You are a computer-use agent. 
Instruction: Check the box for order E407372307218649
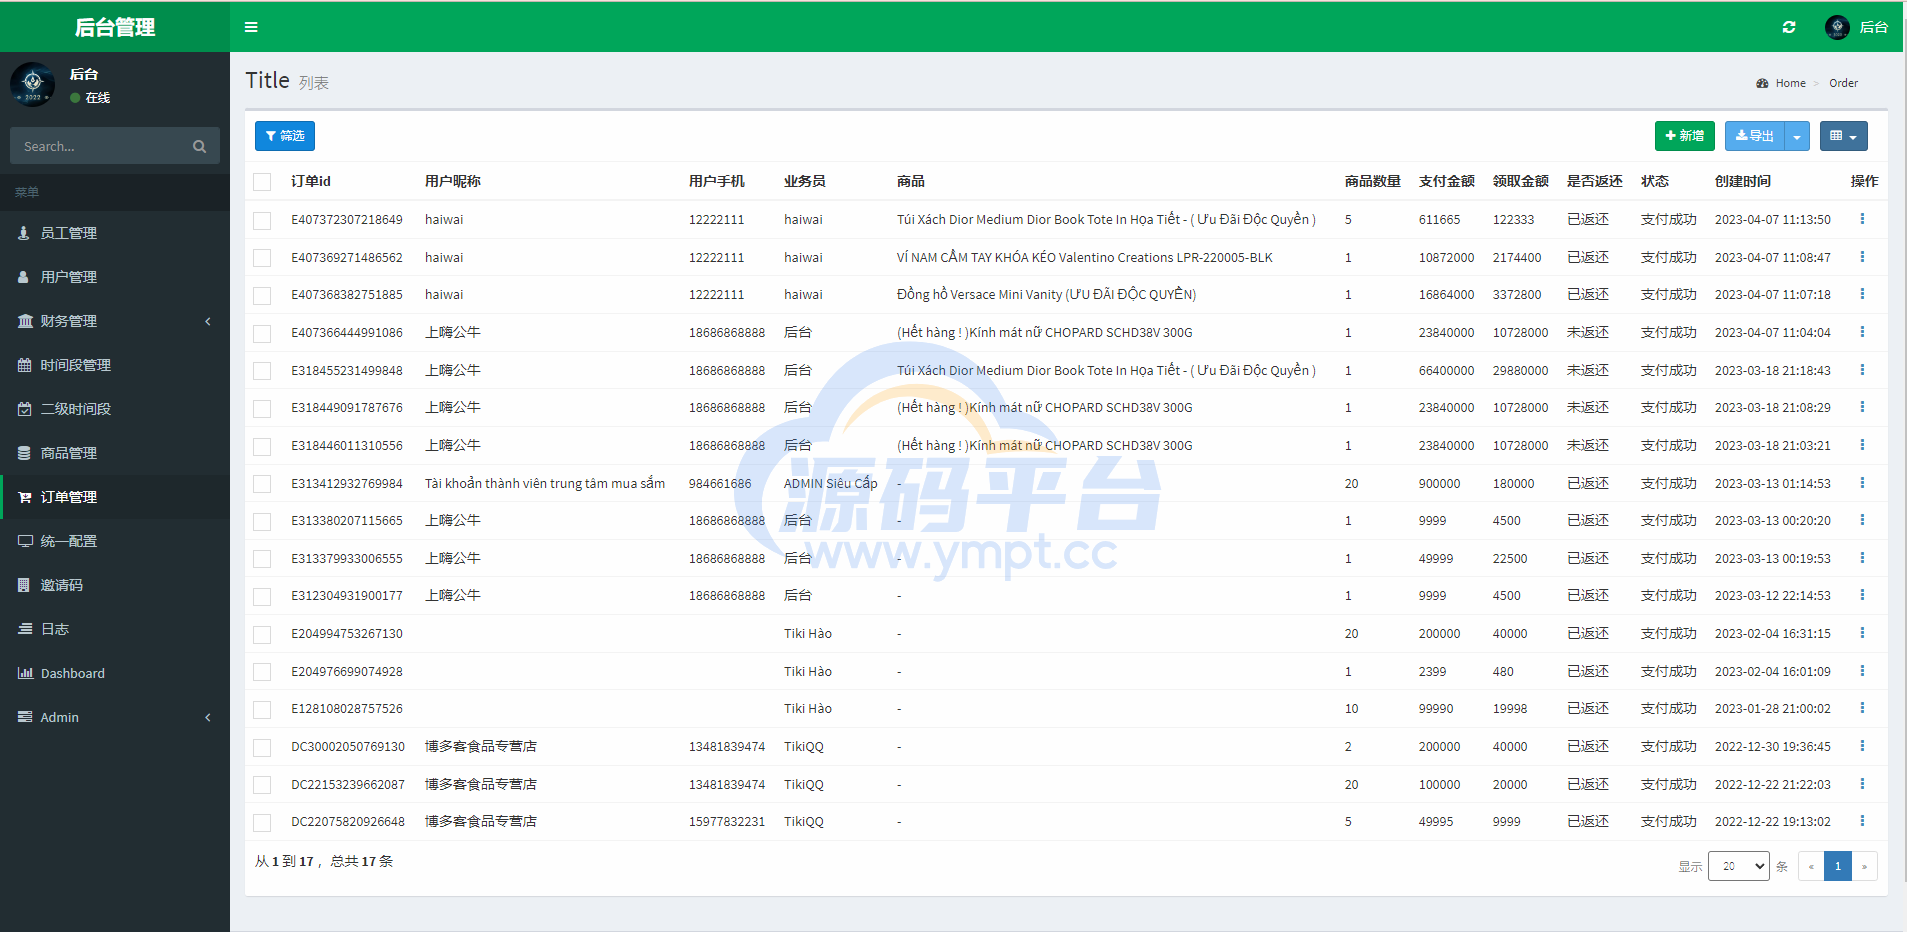pos(262,220)
